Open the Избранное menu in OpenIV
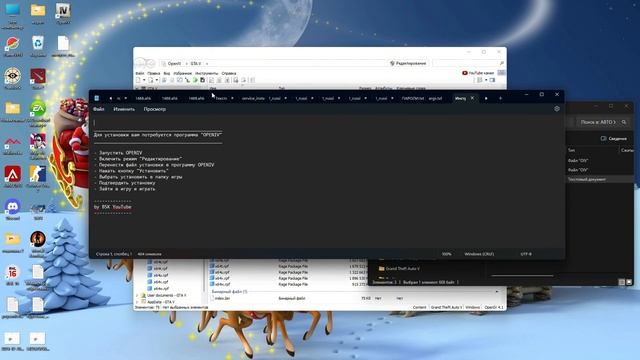The image size is (640, 360). pos(182,73)
